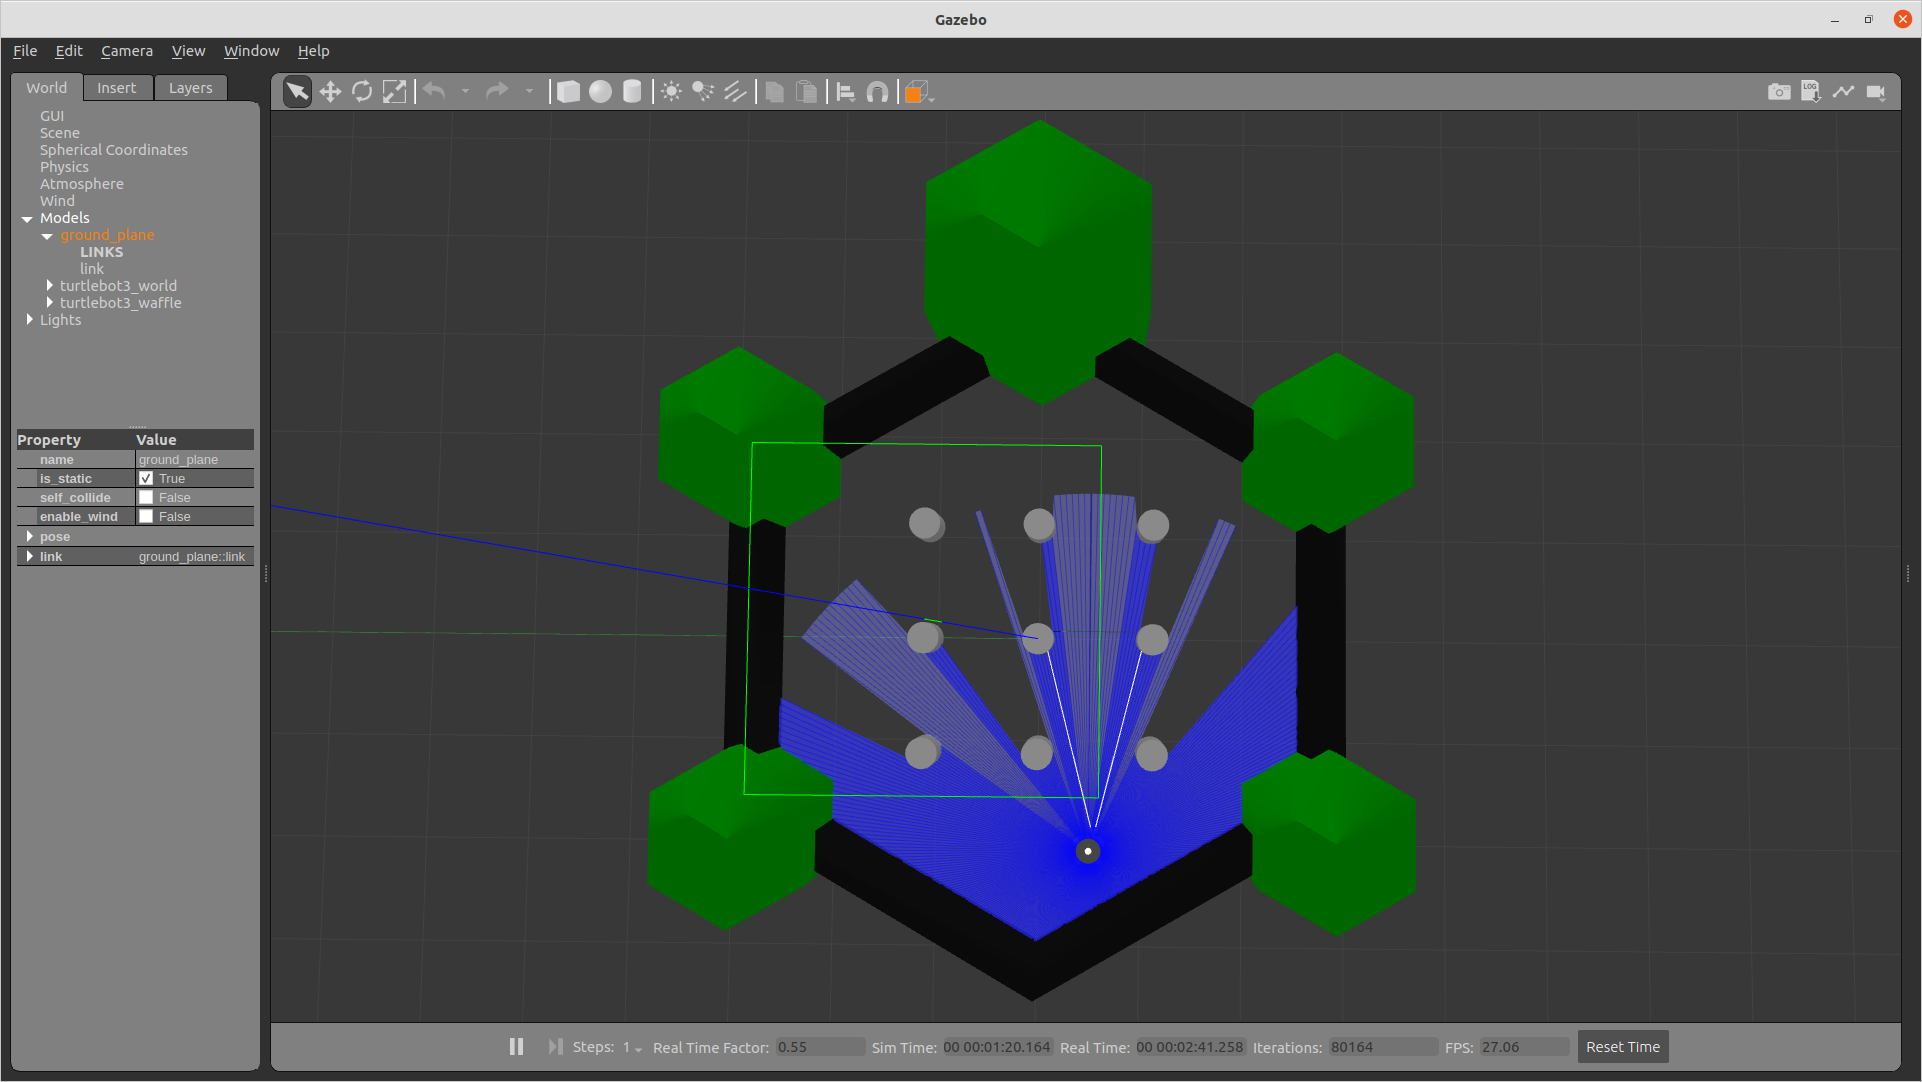Viewport: 1922px width, 1082px height.
Task: Toggle the self_collide checkbox
Action: (146, 498)
